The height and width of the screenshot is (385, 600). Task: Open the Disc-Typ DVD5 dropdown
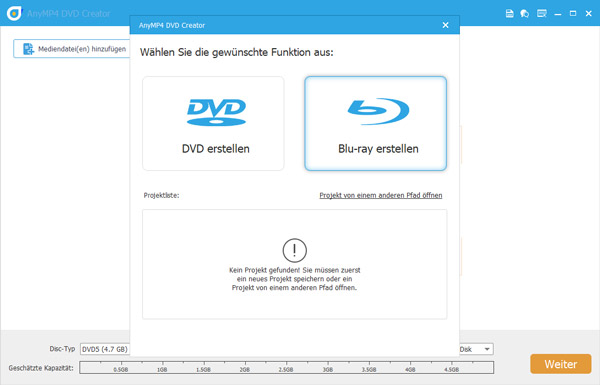(x=105, y=349)
